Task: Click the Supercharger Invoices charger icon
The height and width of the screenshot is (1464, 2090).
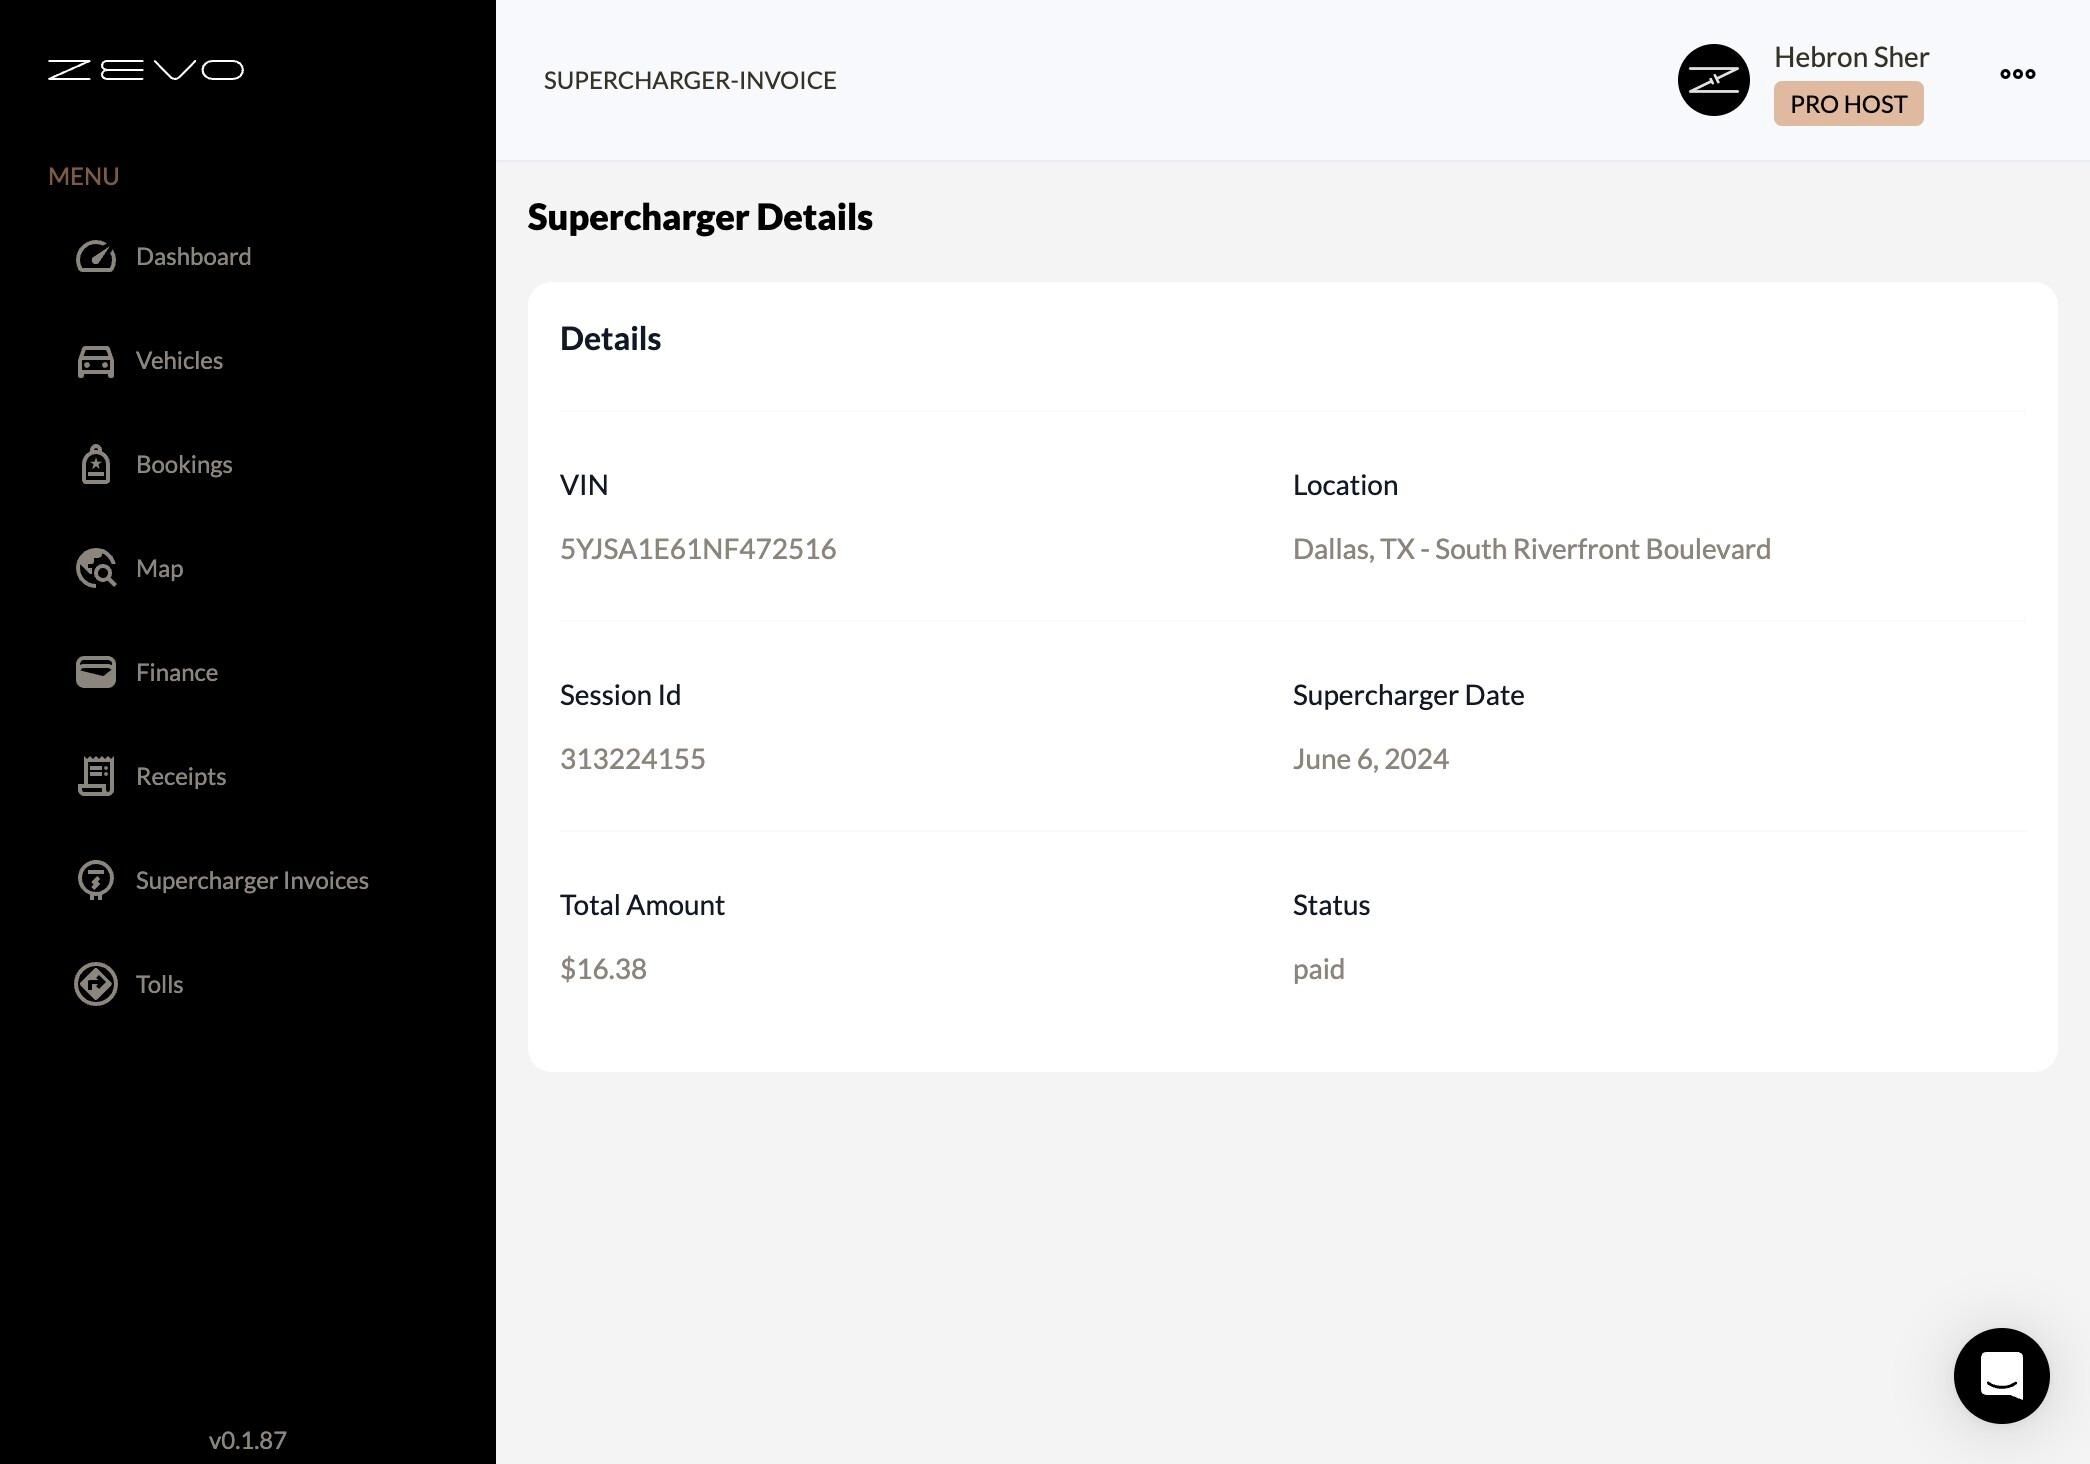Action: 96,880
